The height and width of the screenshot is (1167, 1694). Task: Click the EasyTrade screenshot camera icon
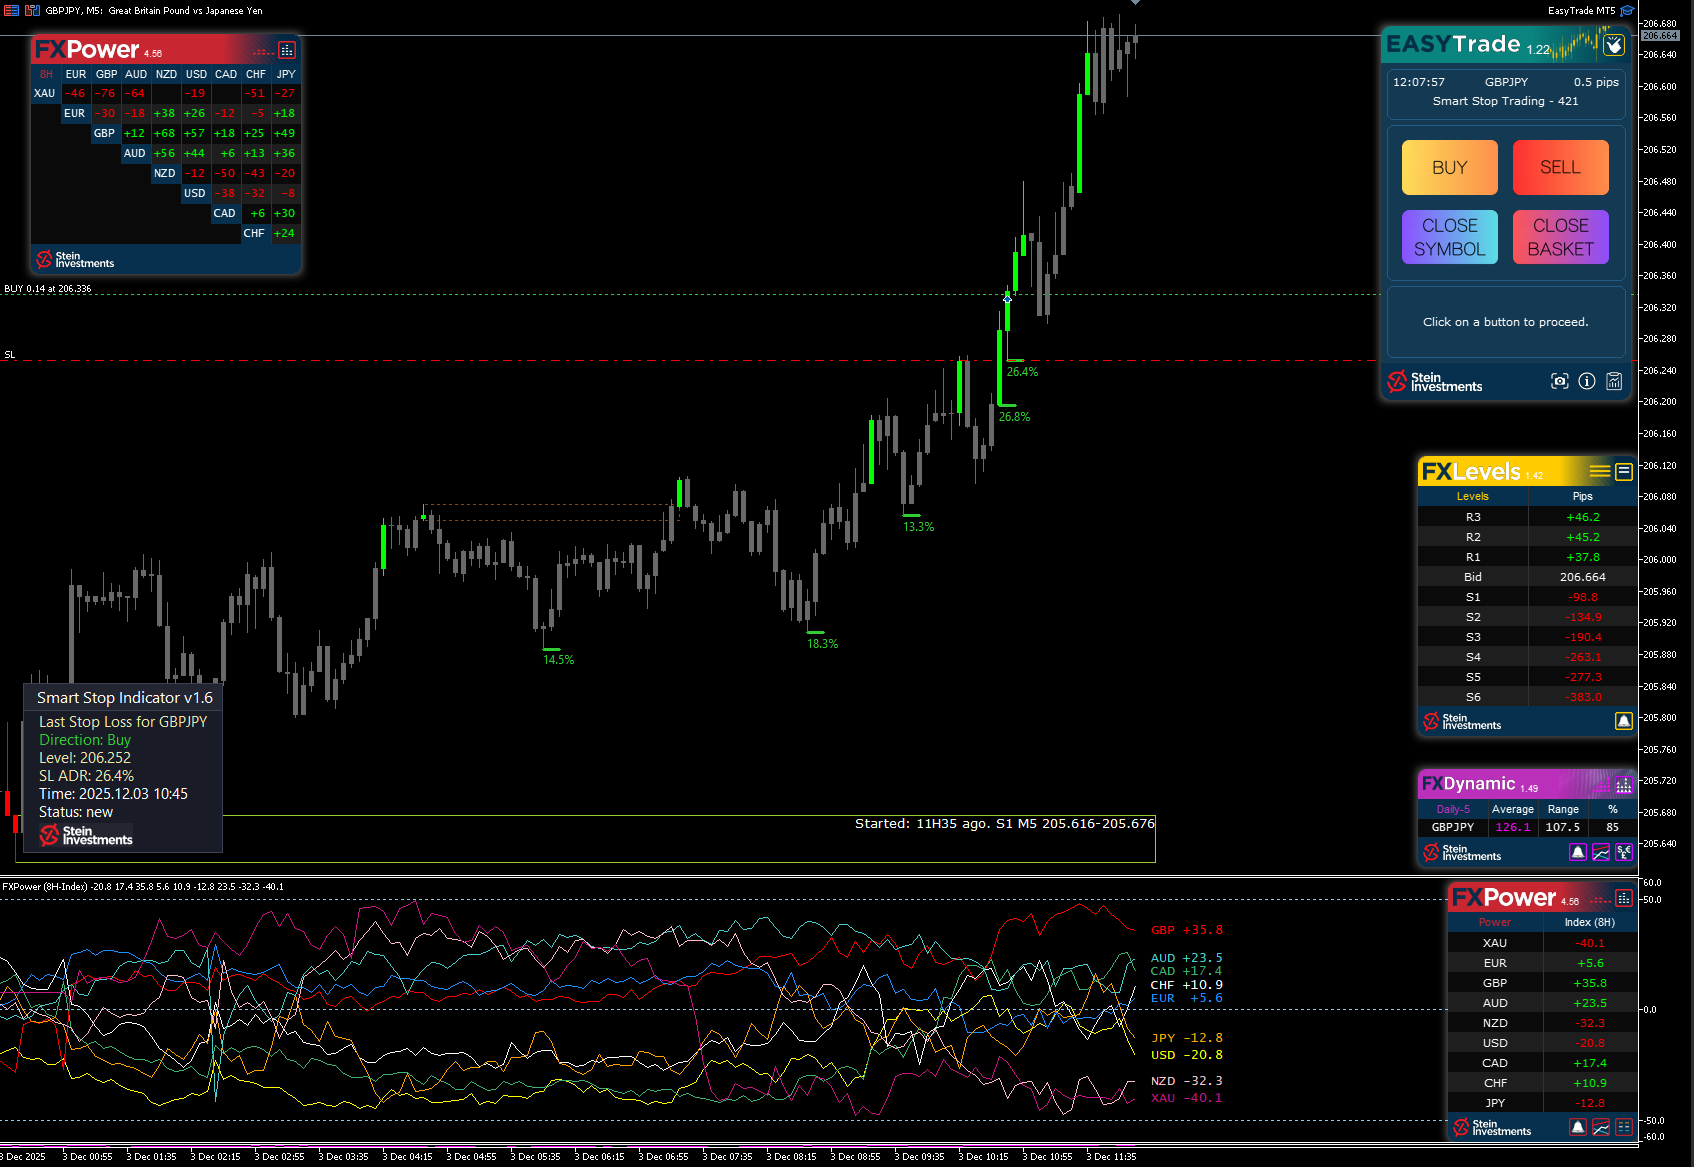tap(1559, 381)
